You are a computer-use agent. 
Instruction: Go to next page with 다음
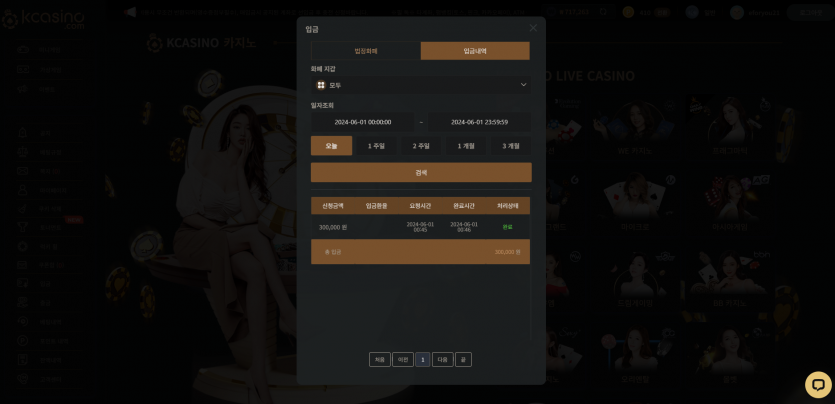(x=443, y=360)
